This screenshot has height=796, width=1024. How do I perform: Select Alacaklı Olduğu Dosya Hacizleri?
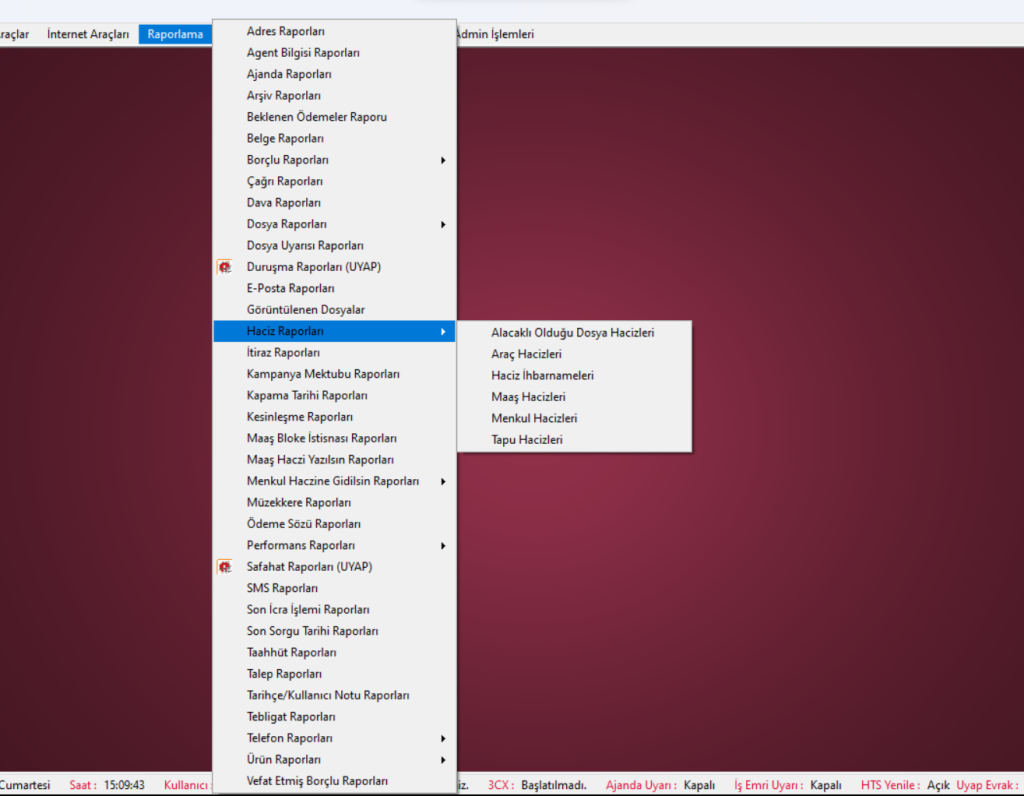click(572, 332)
